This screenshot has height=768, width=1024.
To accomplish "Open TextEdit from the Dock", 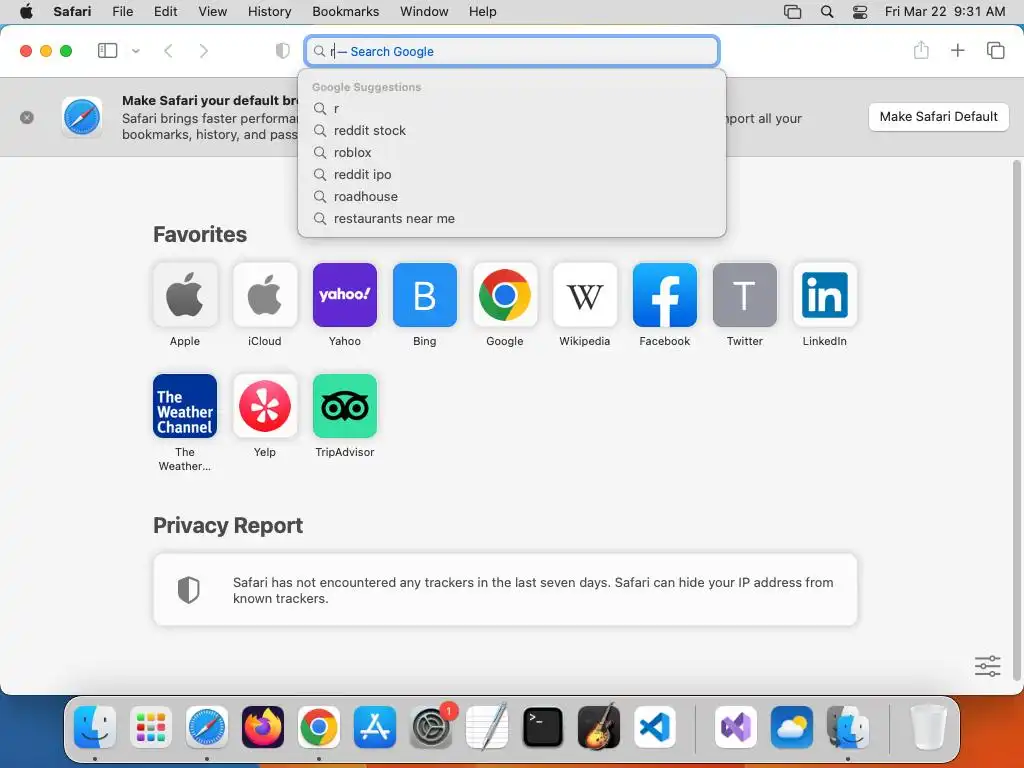I will pyautogui.click(x=487, y=727).
